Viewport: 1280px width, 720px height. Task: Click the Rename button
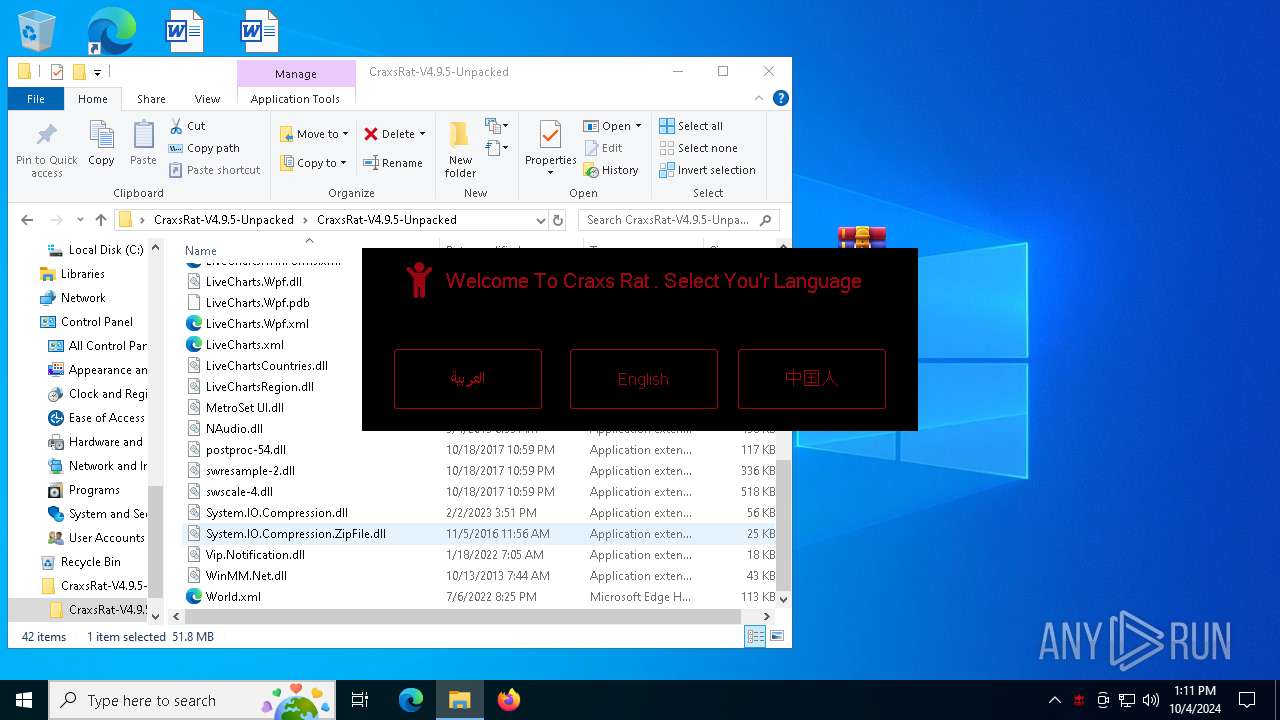pos(393,163)
